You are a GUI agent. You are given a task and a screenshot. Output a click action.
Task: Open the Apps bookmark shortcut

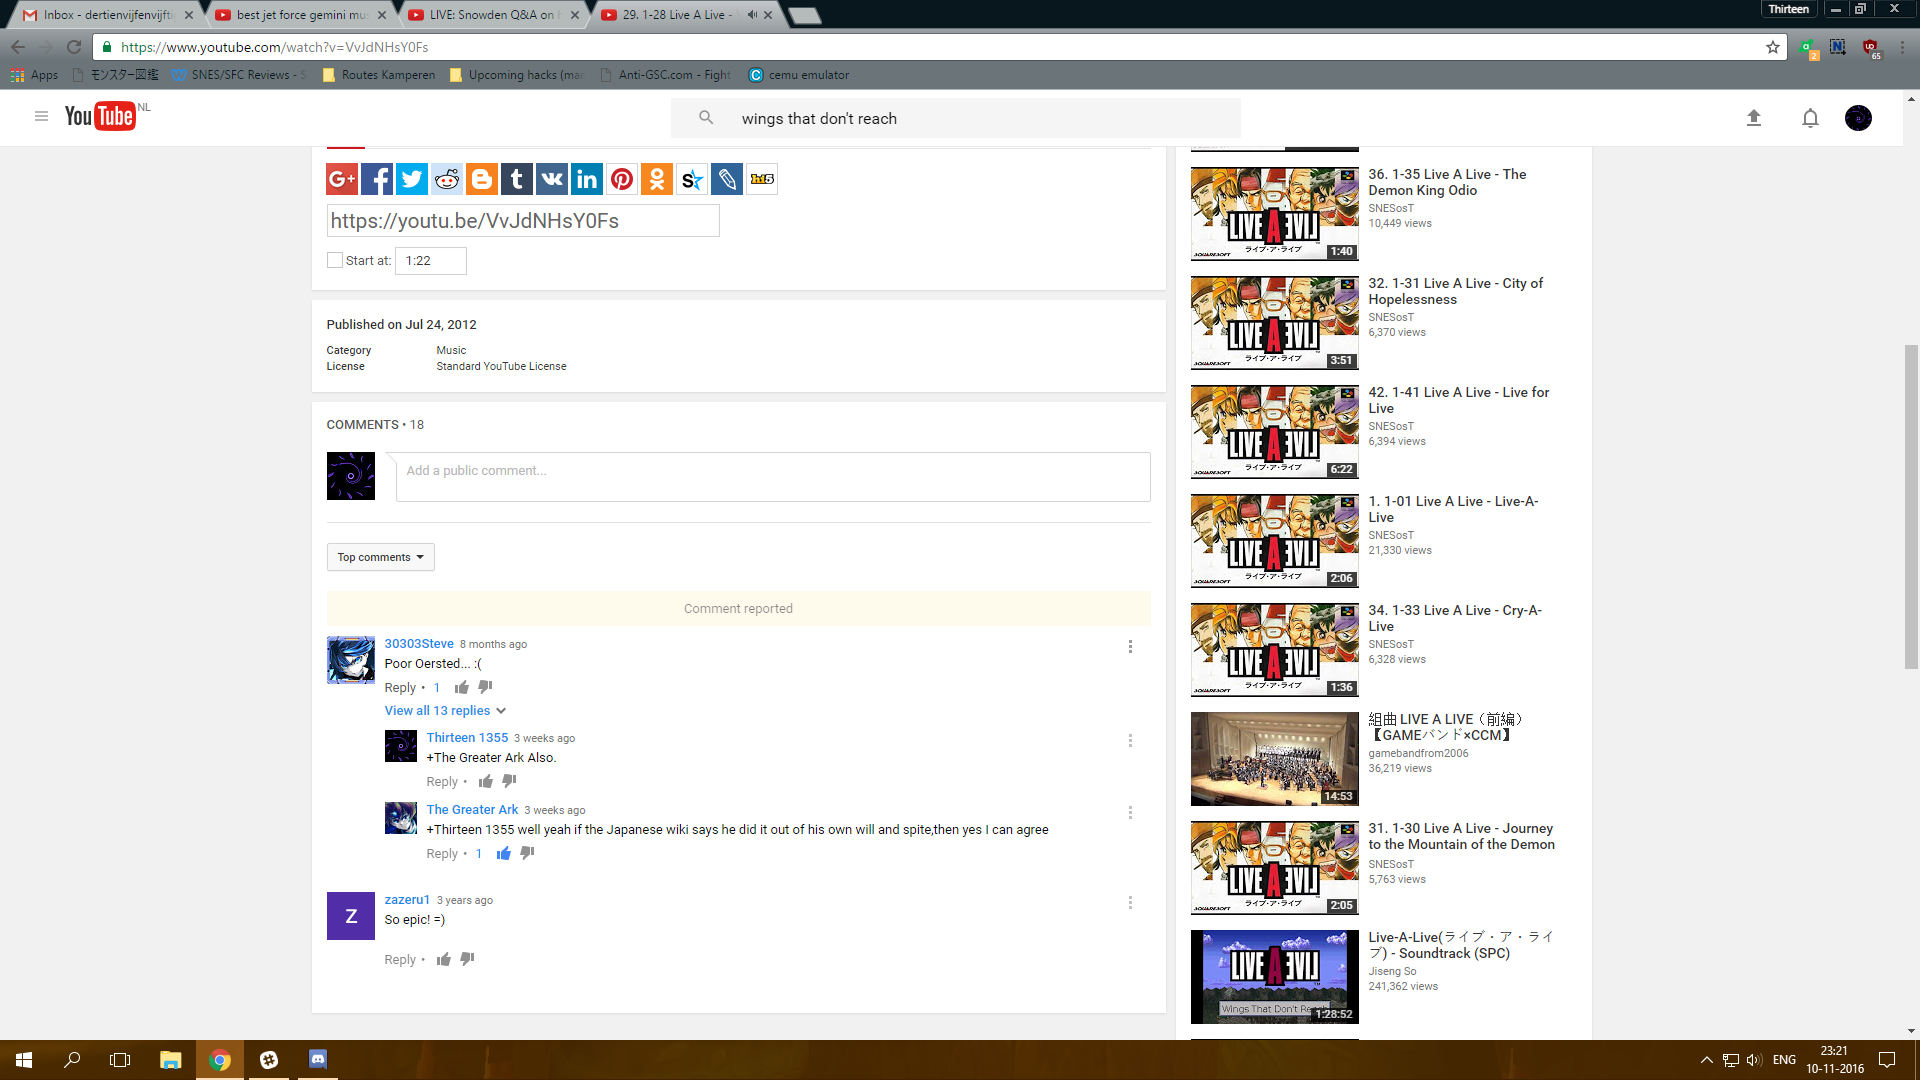pyautogui.click(x=35, y=75)
